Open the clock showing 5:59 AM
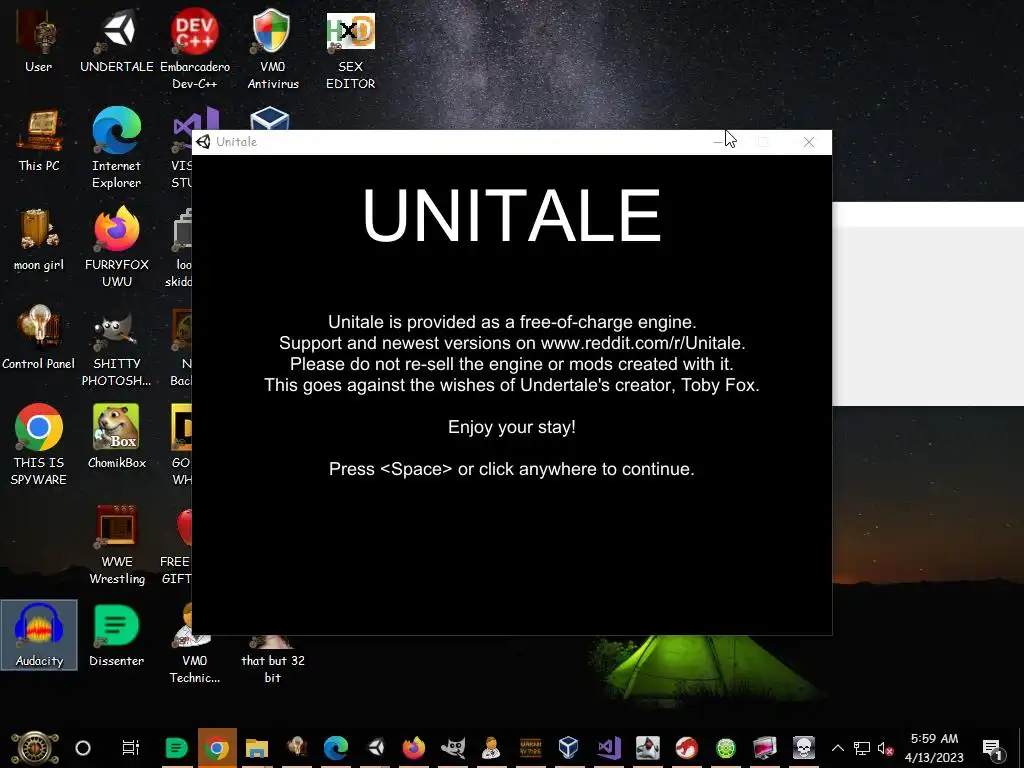The height and width of the screenshot is (768, 1024). [x=934, y=748]
